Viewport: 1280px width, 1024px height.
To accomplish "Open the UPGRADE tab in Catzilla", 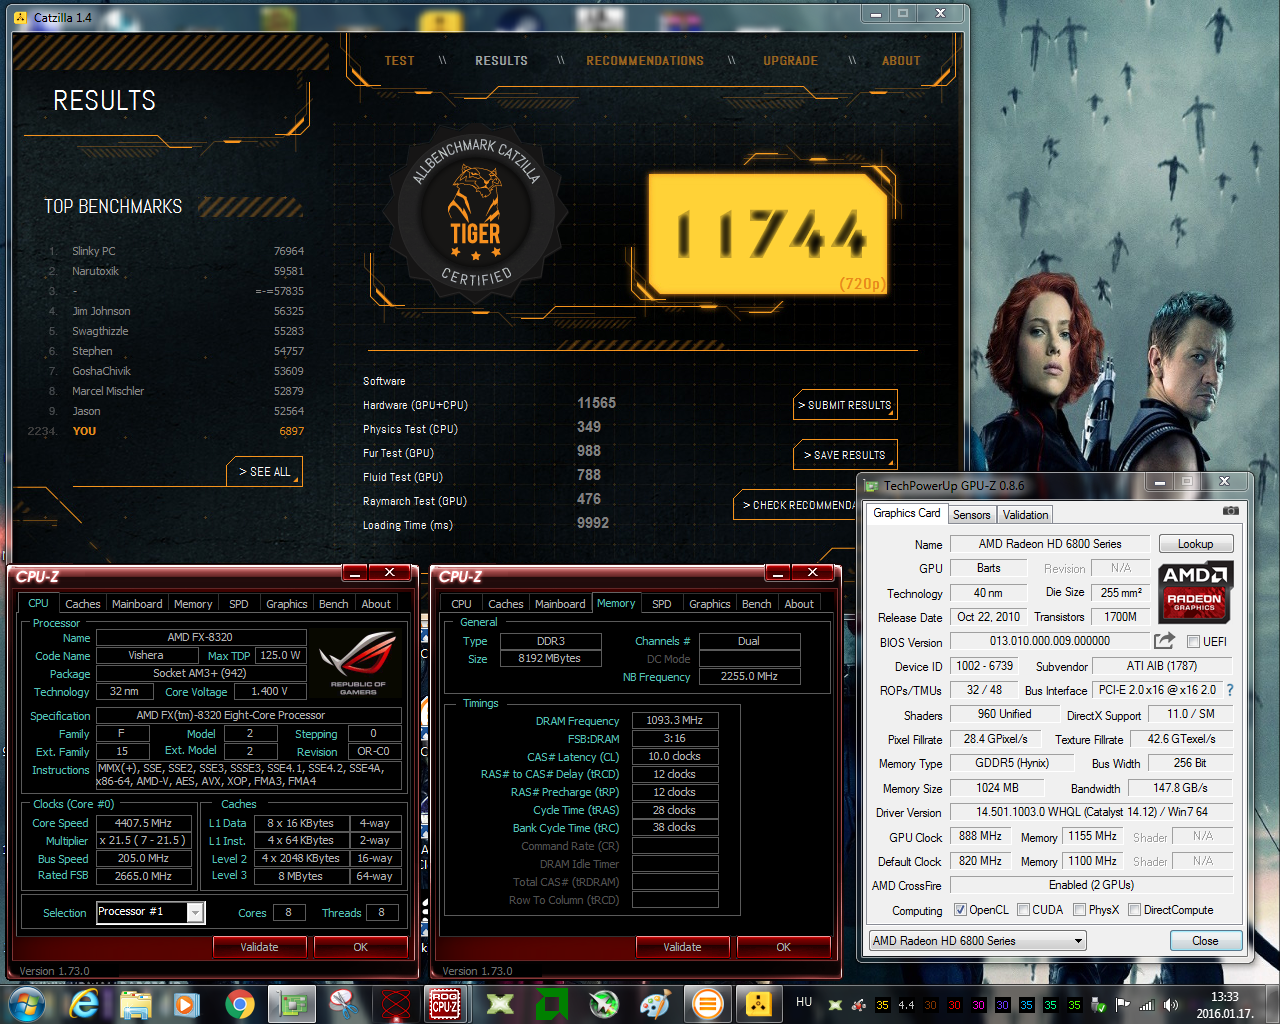I will click(790, 61).
